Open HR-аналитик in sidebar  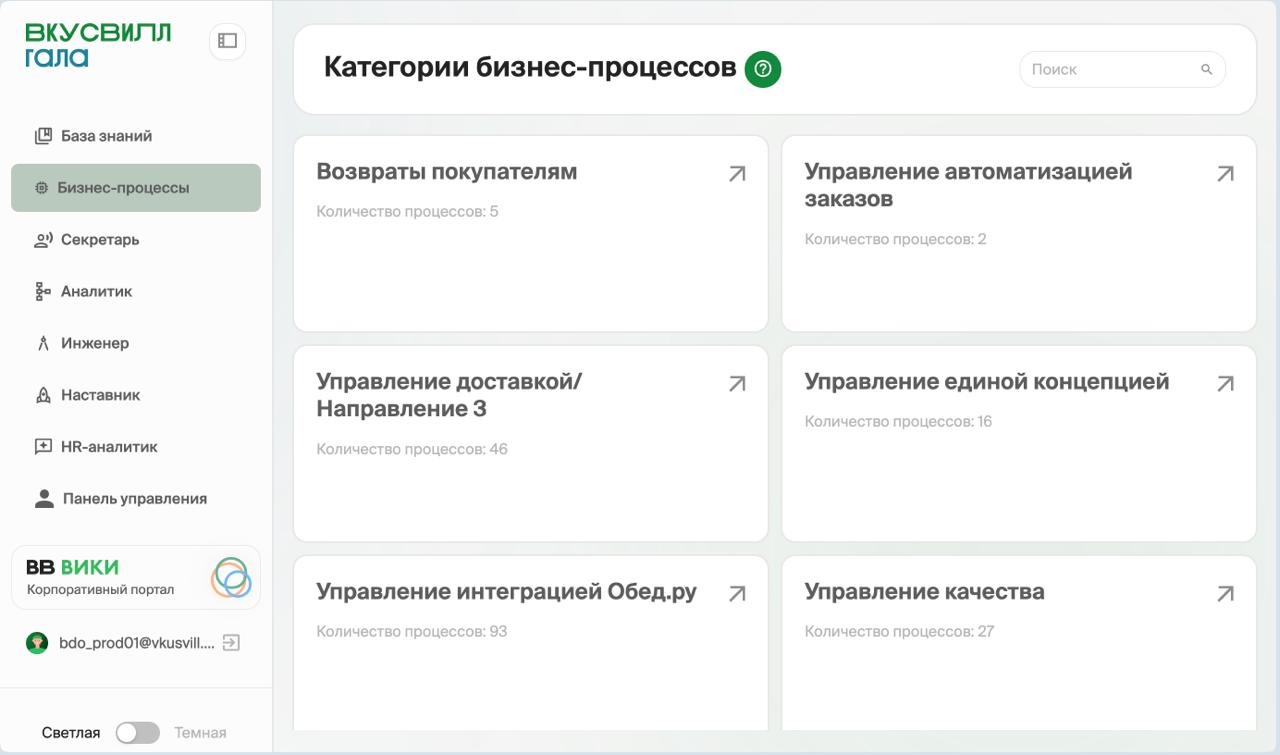109,447
